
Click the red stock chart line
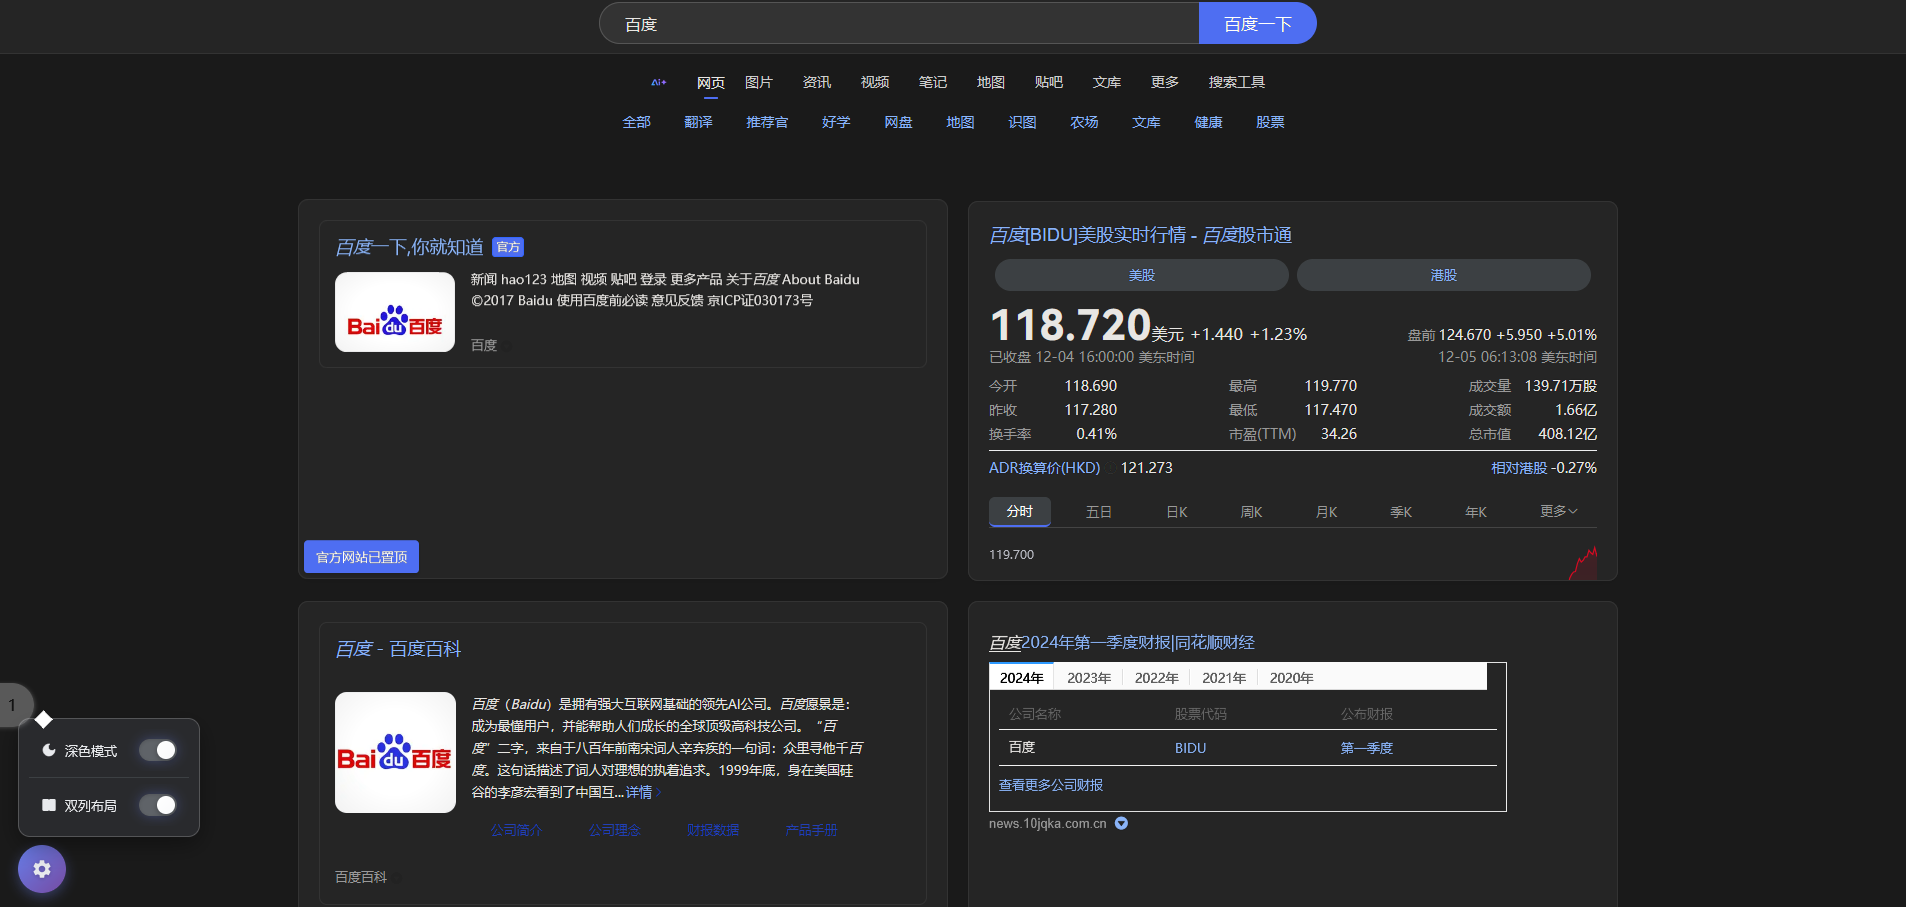(1583, 563)
